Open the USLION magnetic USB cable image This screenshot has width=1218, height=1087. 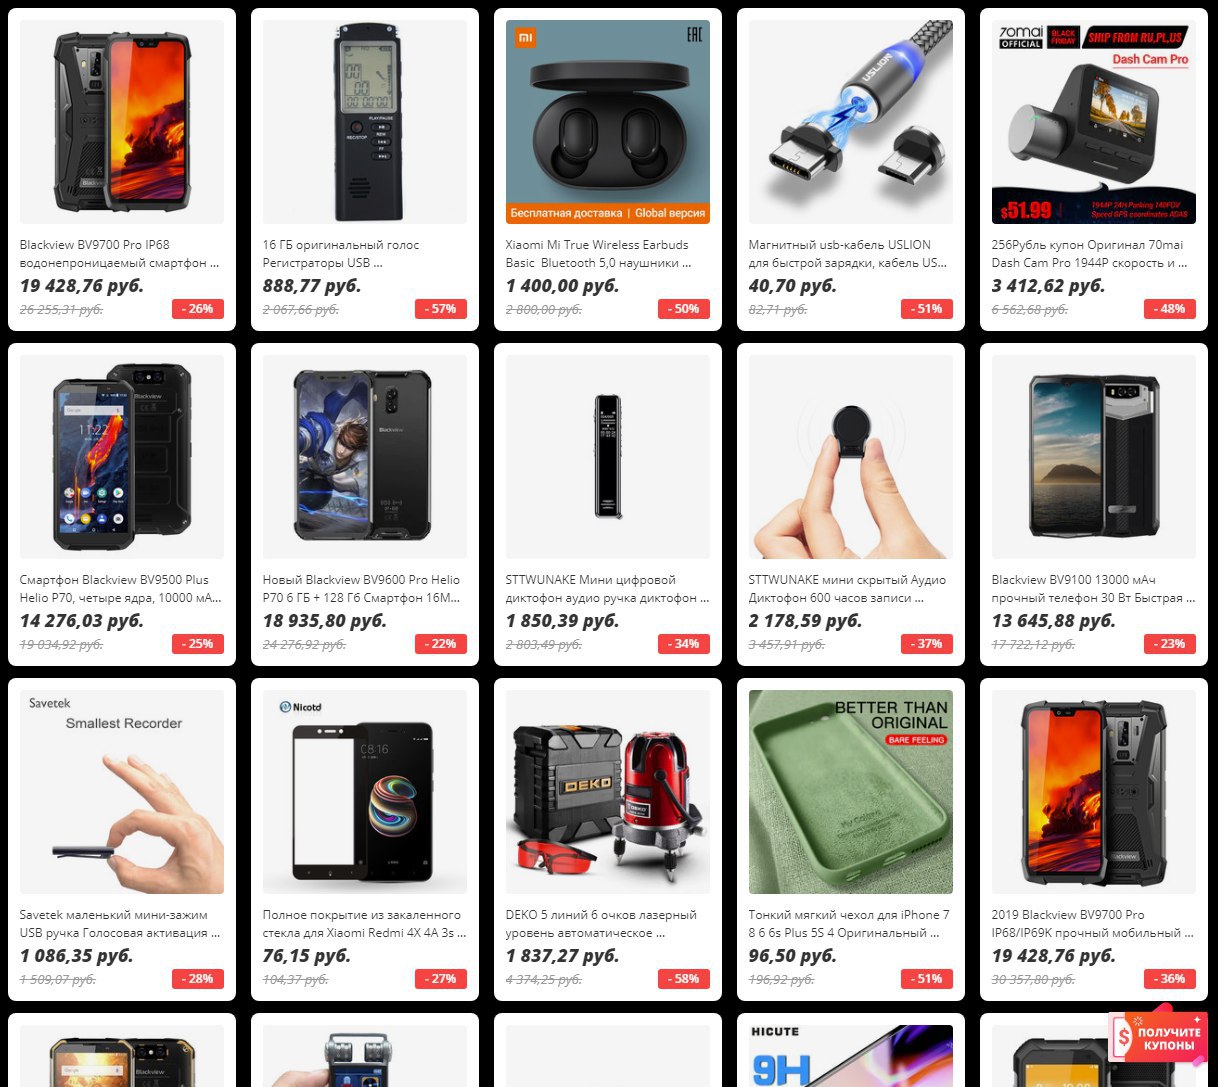pyautogui.click(x=851, y=122)
